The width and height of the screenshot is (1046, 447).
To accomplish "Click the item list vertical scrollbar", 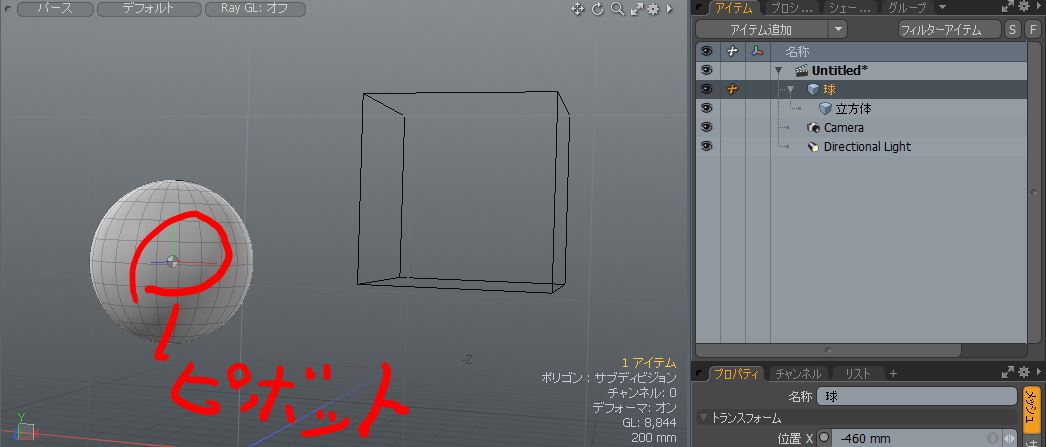I will pyautogui.click(x=1034, y=193).
